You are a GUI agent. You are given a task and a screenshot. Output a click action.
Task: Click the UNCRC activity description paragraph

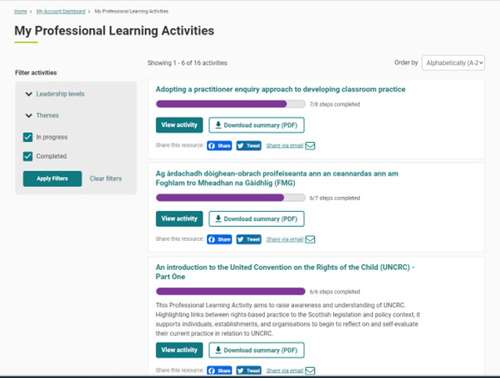tap(288, 319)
